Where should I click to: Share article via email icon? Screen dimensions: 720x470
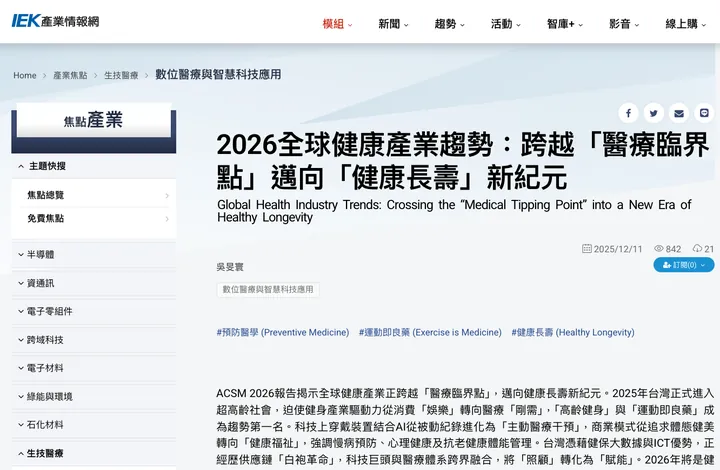point(679,113)
